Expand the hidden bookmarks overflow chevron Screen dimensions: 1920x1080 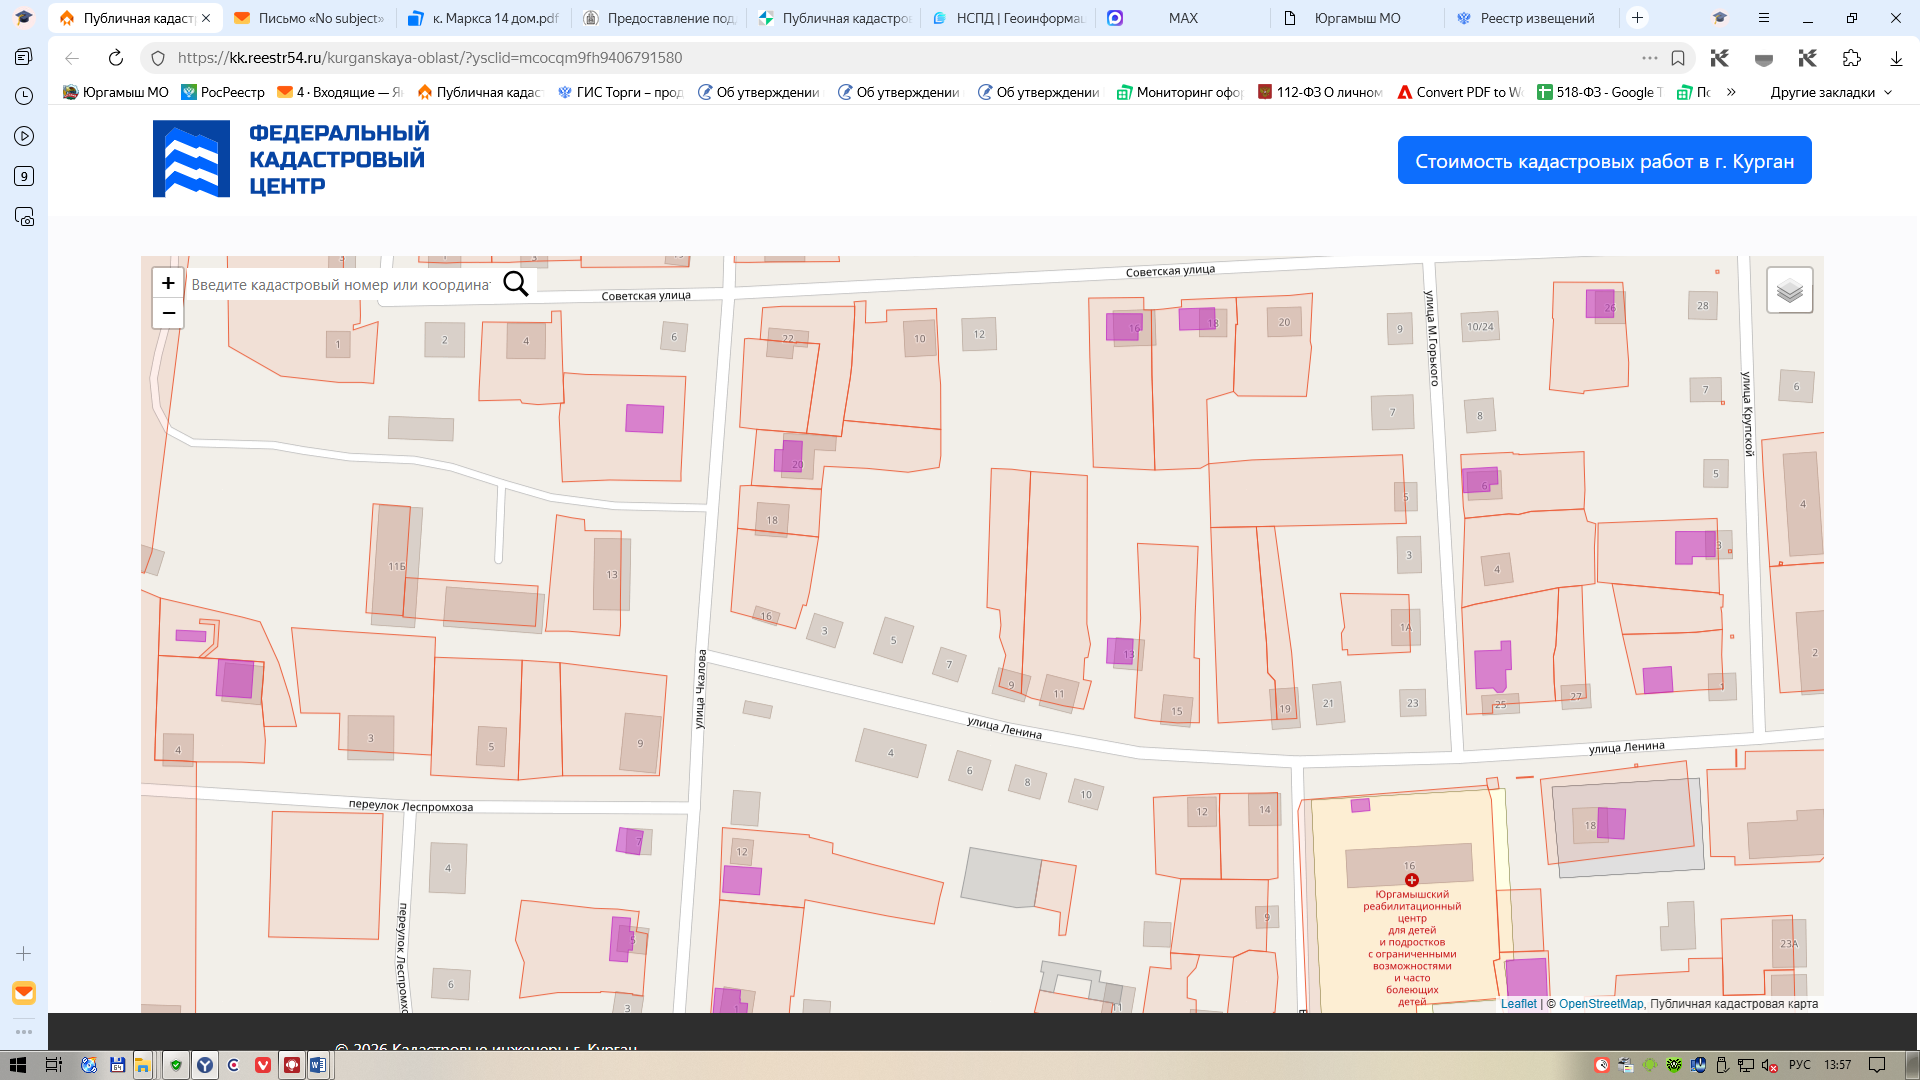pos(1731,92)
